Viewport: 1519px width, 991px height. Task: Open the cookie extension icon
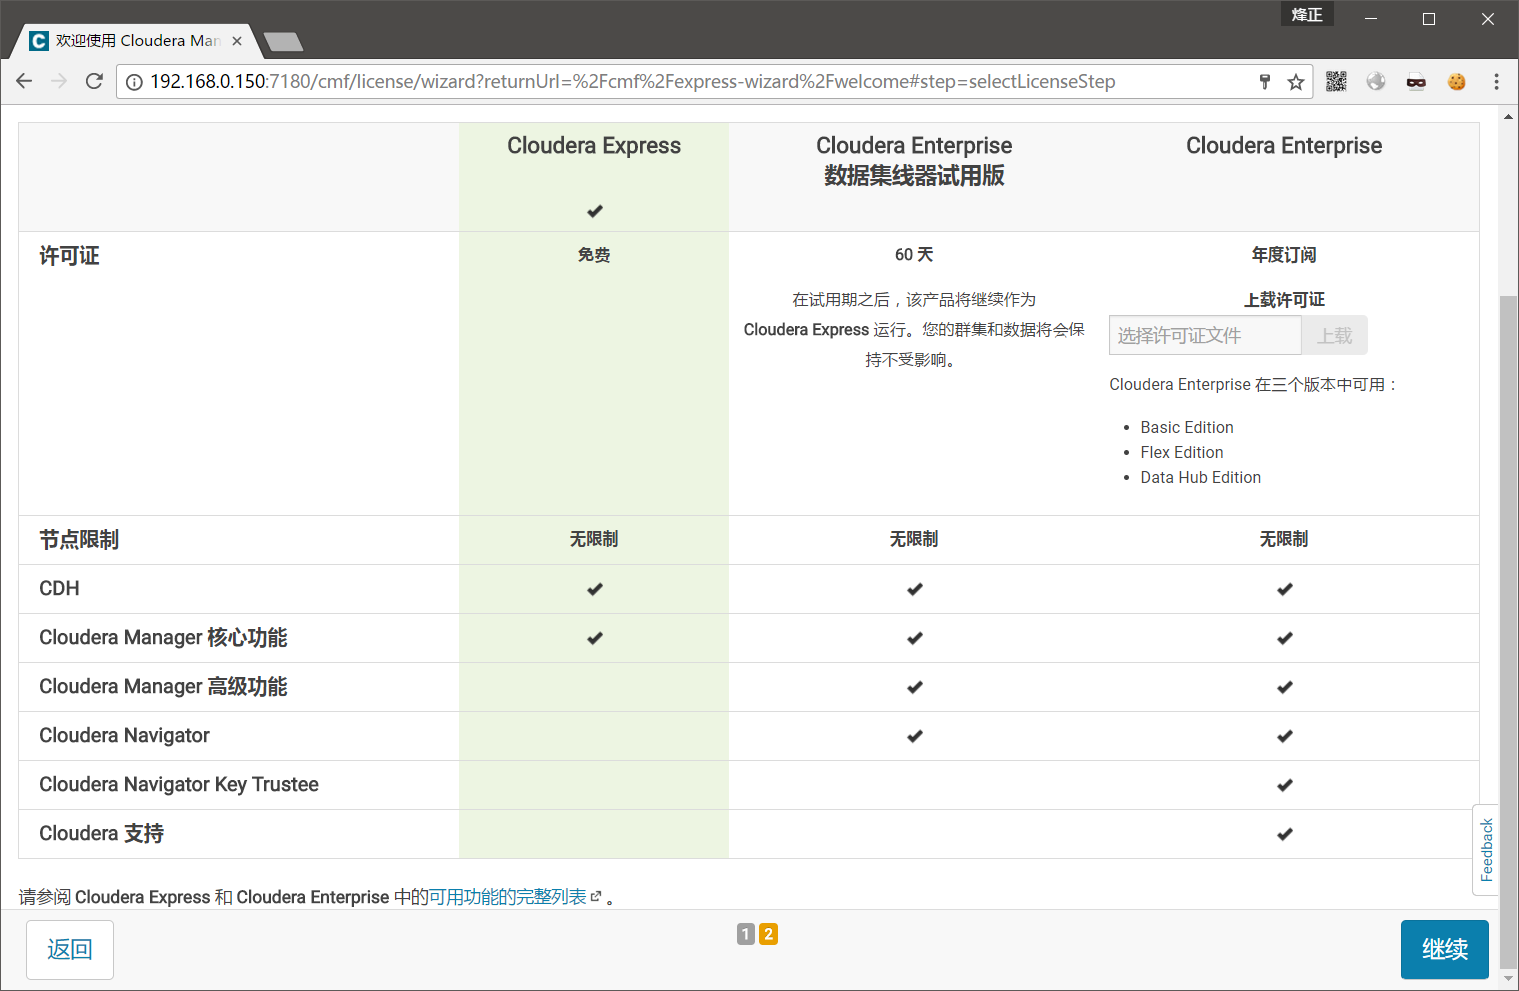pyautogui.click(x=1456, y=82)
